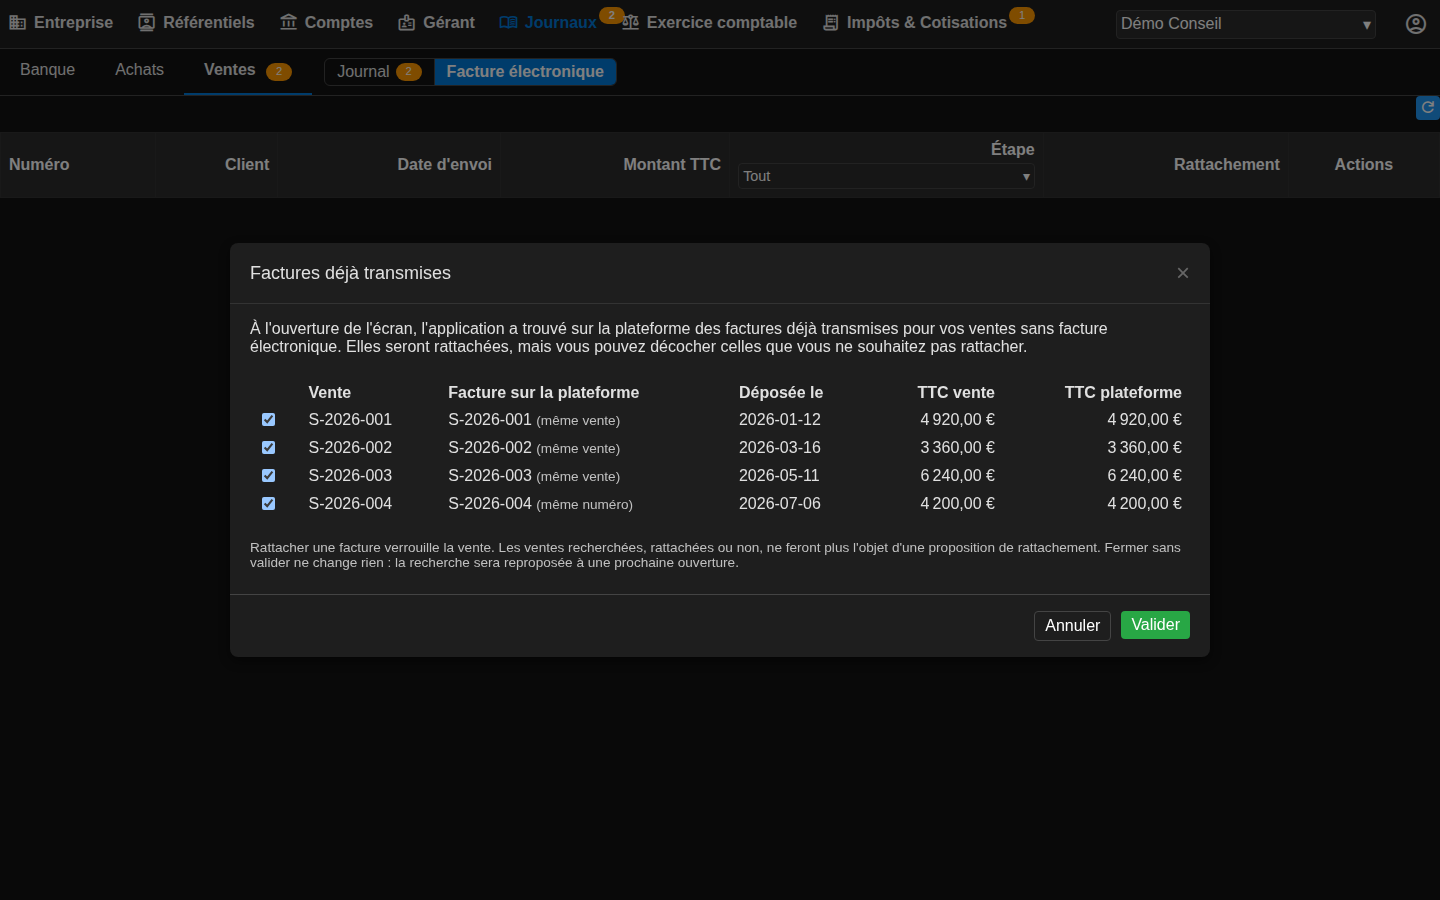
Task: Switch to the Banque tab
Action: pyautogui.click(x=48, y=70)
